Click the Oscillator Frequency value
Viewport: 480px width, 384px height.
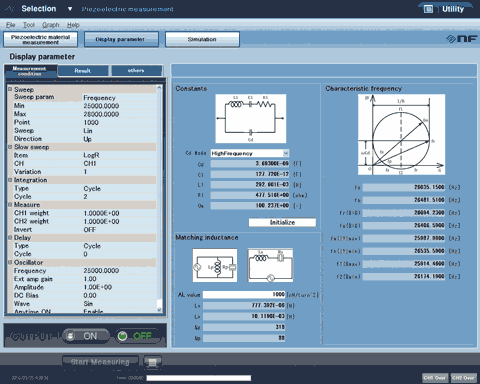[x=101, y=271]
